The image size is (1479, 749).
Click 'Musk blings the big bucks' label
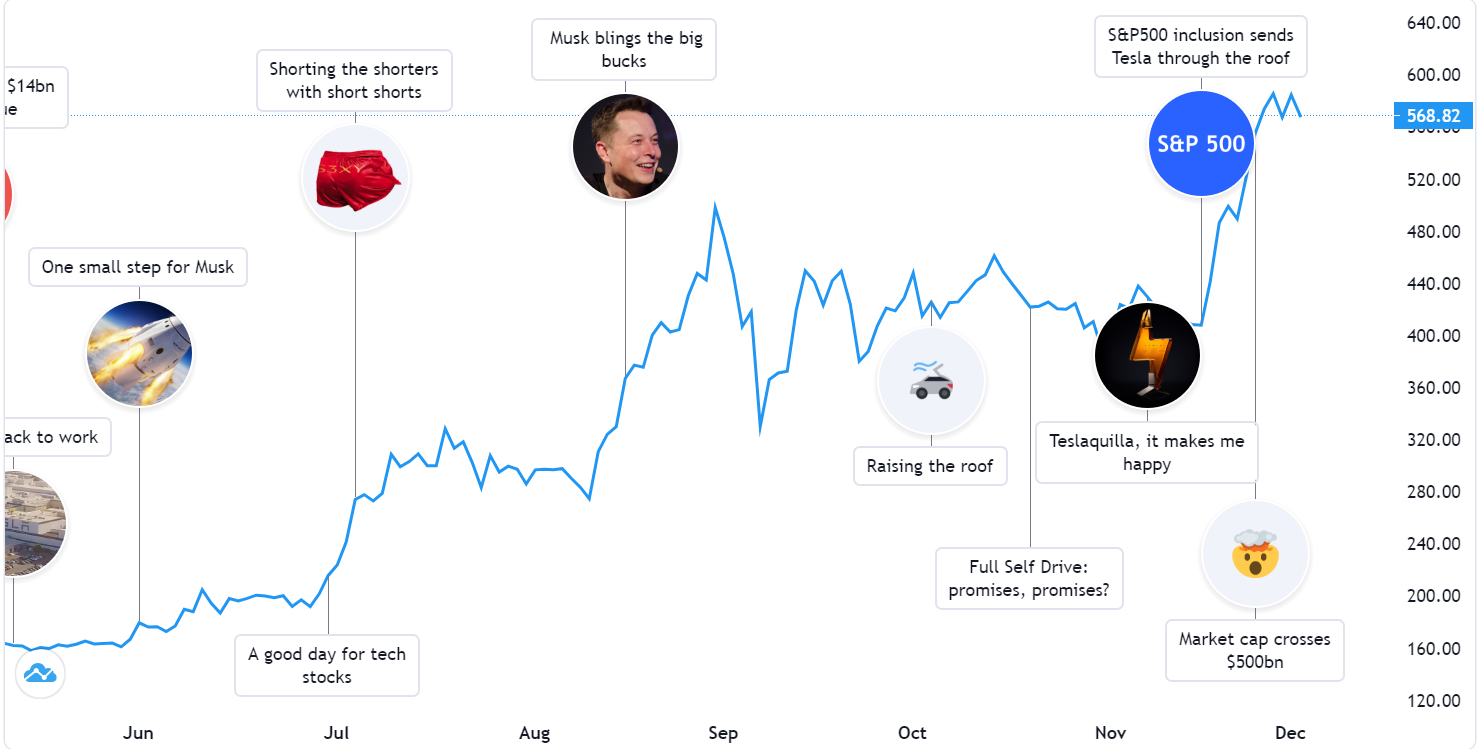(x=624, y=50)
